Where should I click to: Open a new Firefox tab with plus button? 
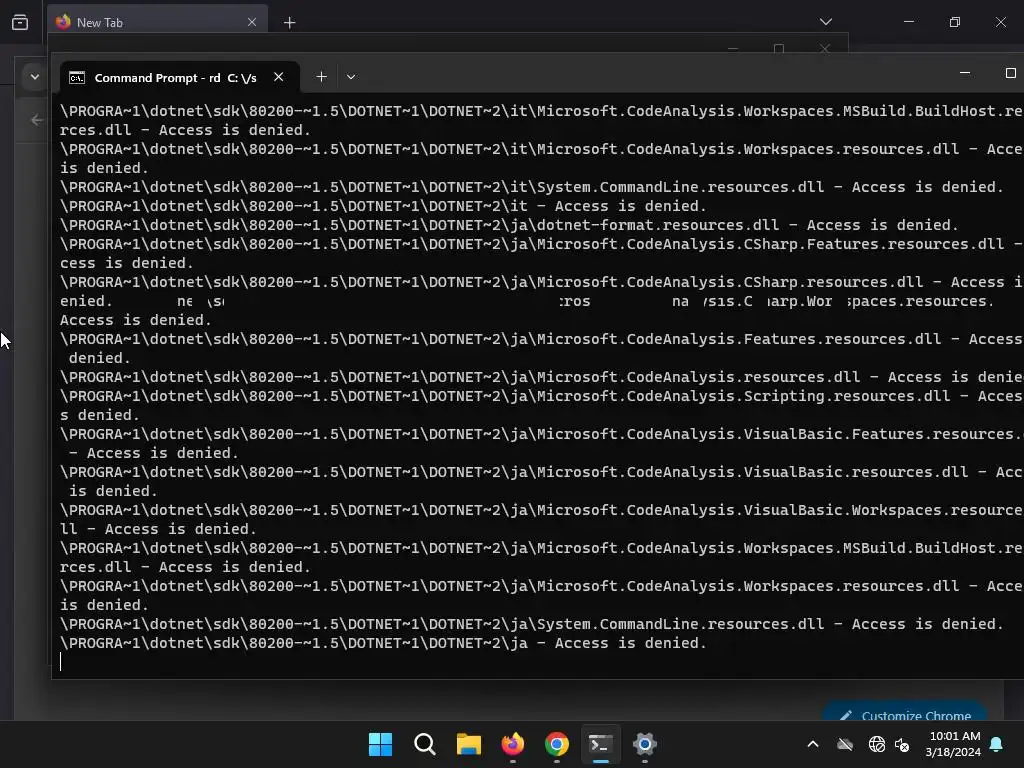(x=289, y=23)
